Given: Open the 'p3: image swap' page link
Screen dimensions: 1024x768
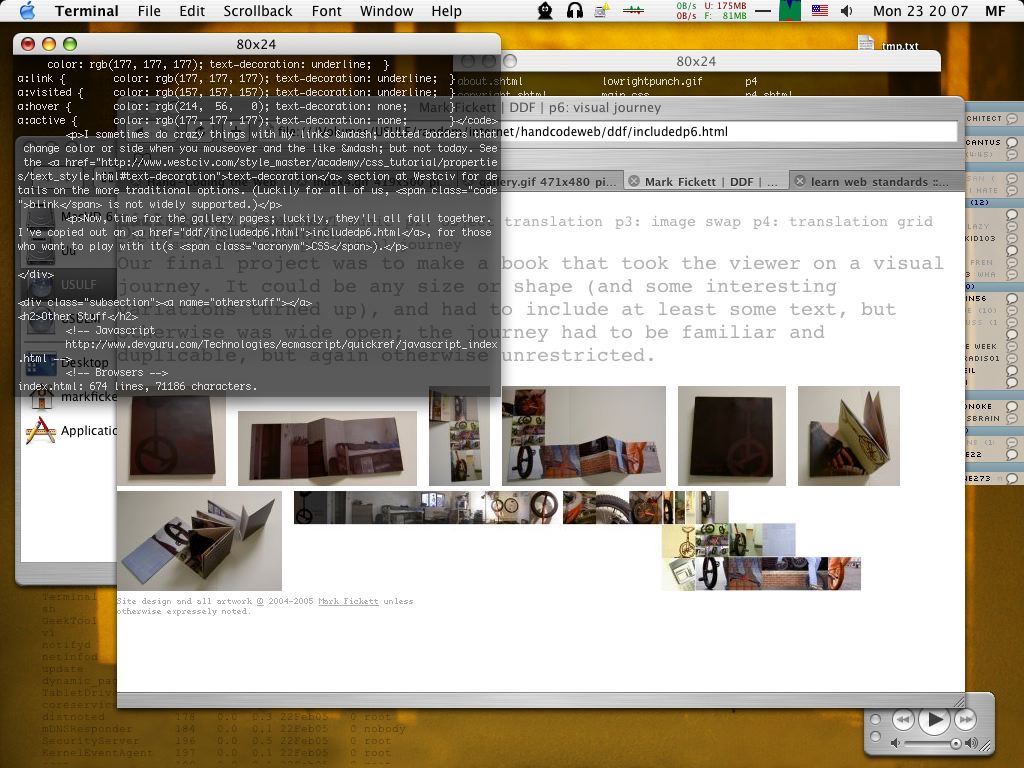Looking at the screenshot, I should click(x=678, y=221).
